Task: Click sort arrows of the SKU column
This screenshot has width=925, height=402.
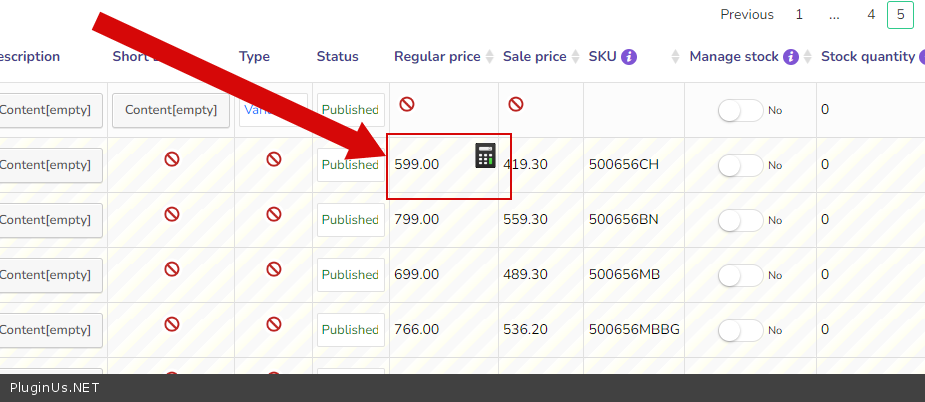Action: [675, 57]
